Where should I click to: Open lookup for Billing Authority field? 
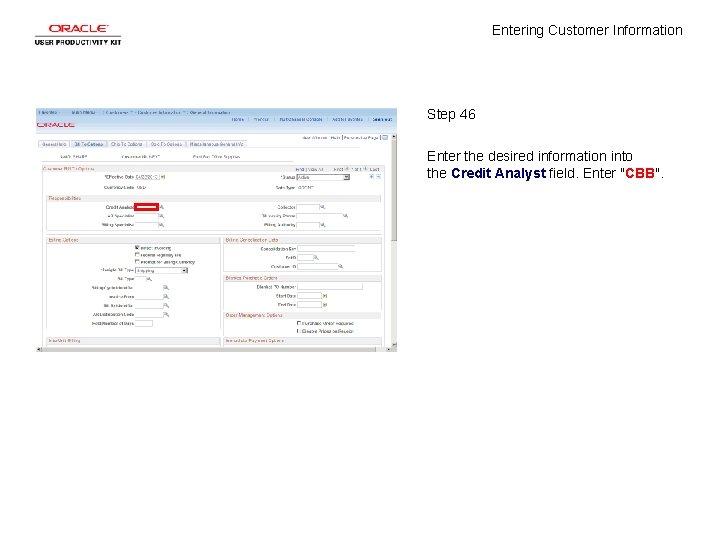tap(323, 225)
